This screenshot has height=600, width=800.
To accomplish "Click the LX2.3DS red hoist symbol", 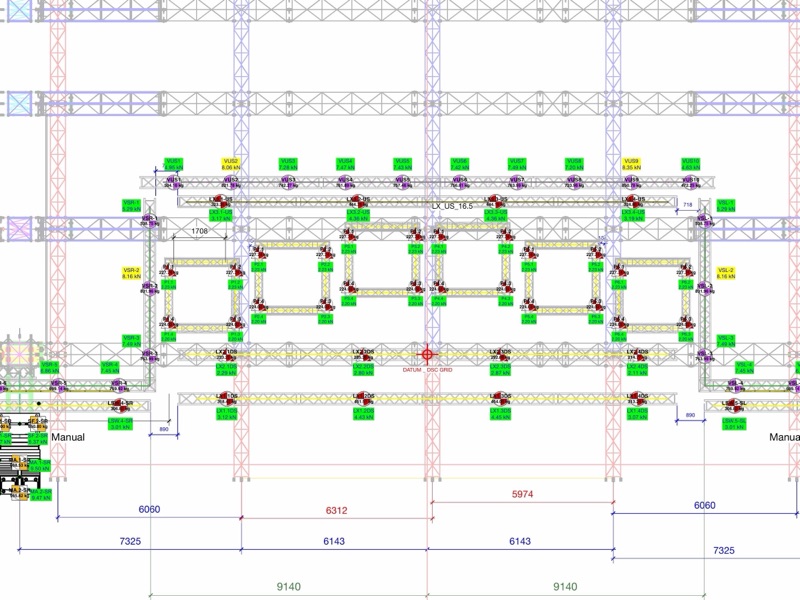I will point(501,354).
